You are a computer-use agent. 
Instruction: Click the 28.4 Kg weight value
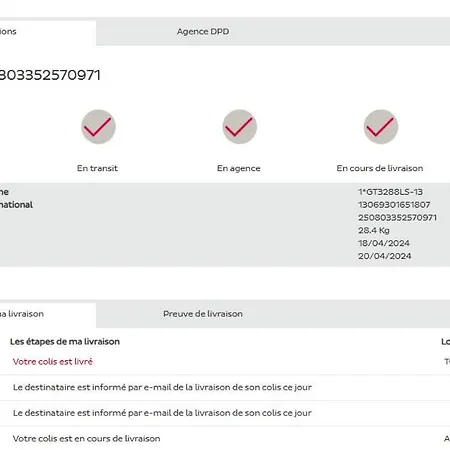tap(374, 230)
